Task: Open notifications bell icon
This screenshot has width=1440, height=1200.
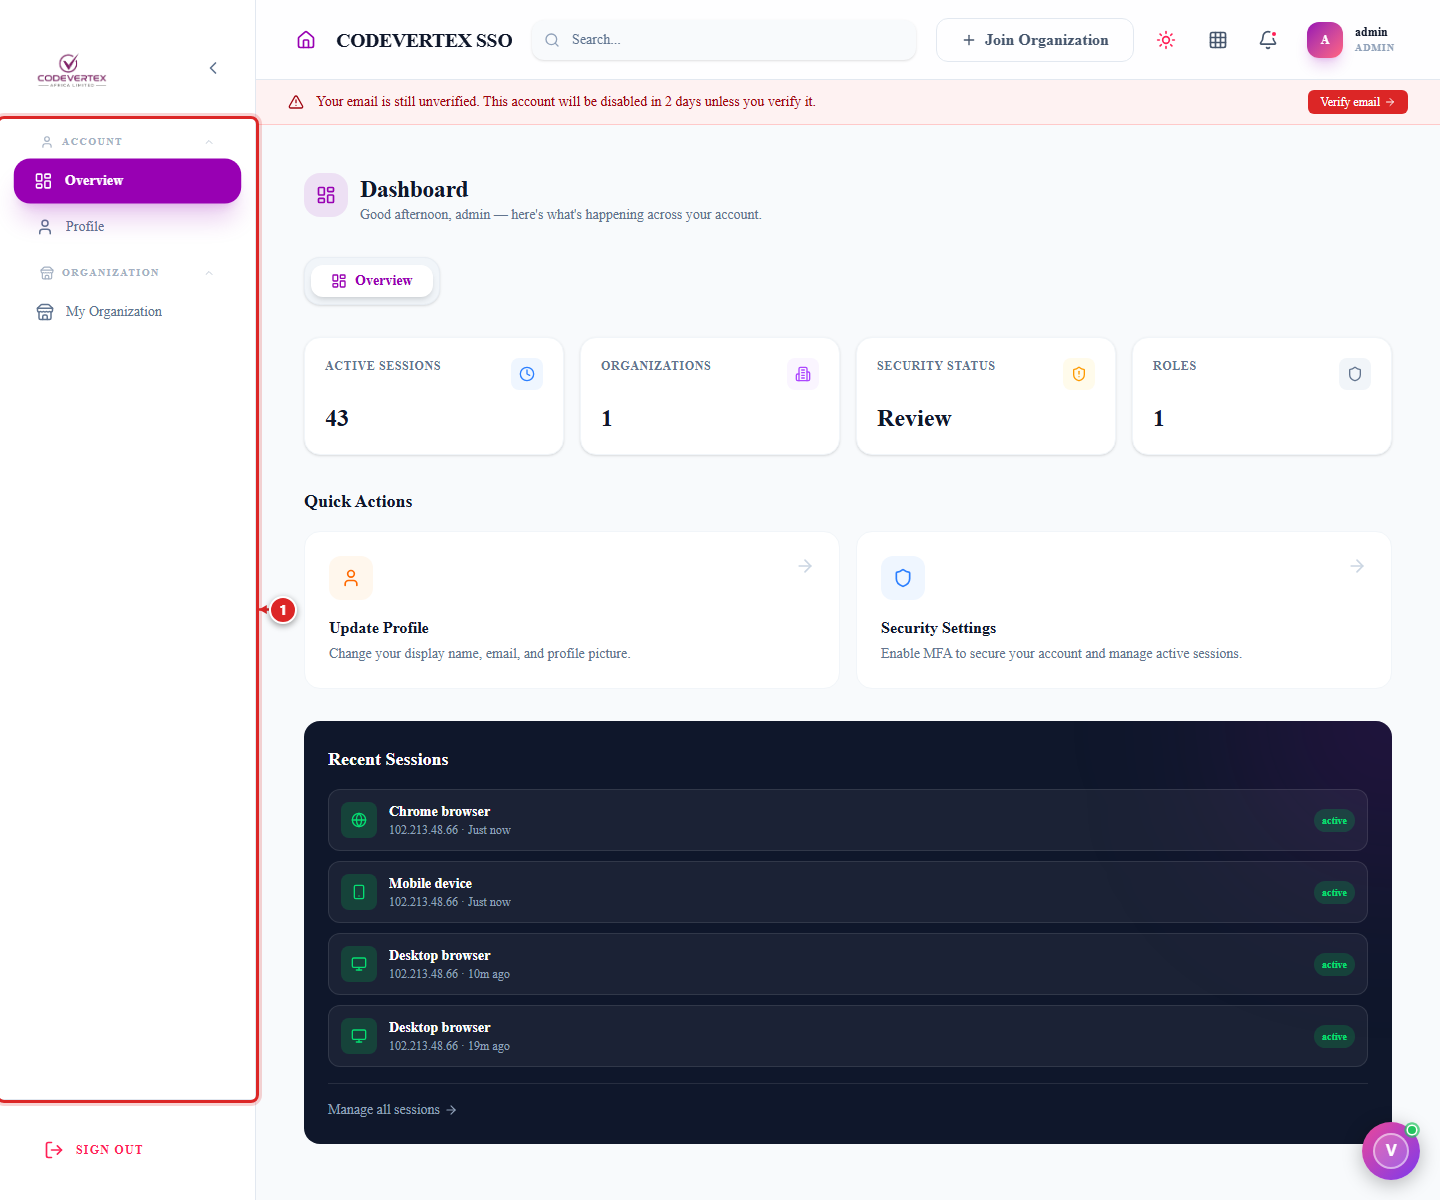Action: [x=1268, y=40]
